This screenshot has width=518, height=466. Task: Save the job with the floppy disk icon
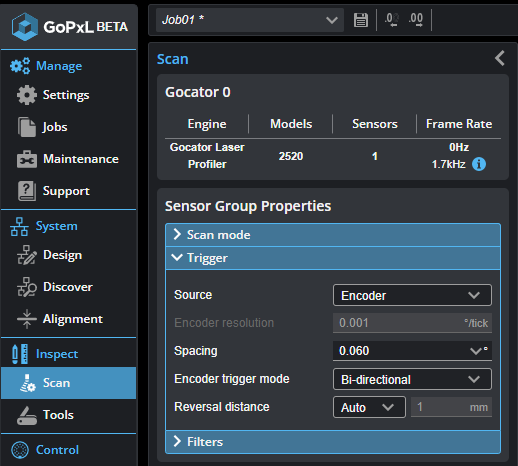click(361, 20)
